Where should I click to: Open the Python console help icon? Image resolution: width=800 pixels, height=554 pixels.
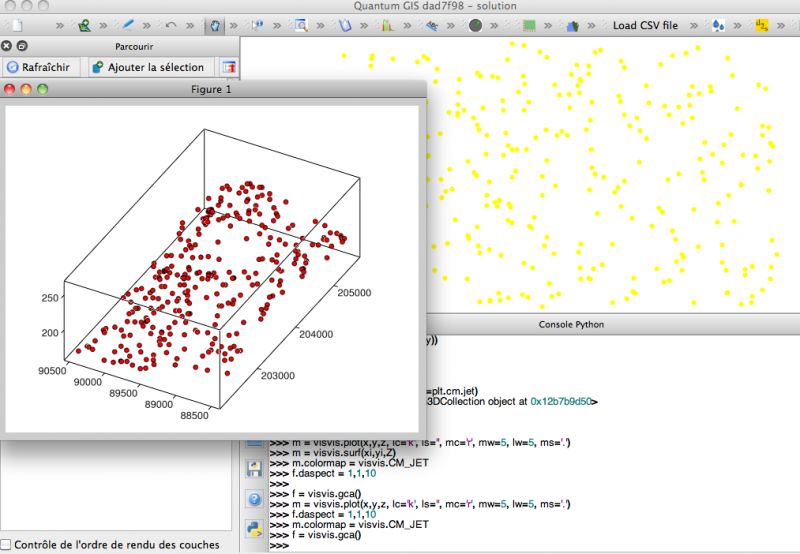tap(254, 499)
